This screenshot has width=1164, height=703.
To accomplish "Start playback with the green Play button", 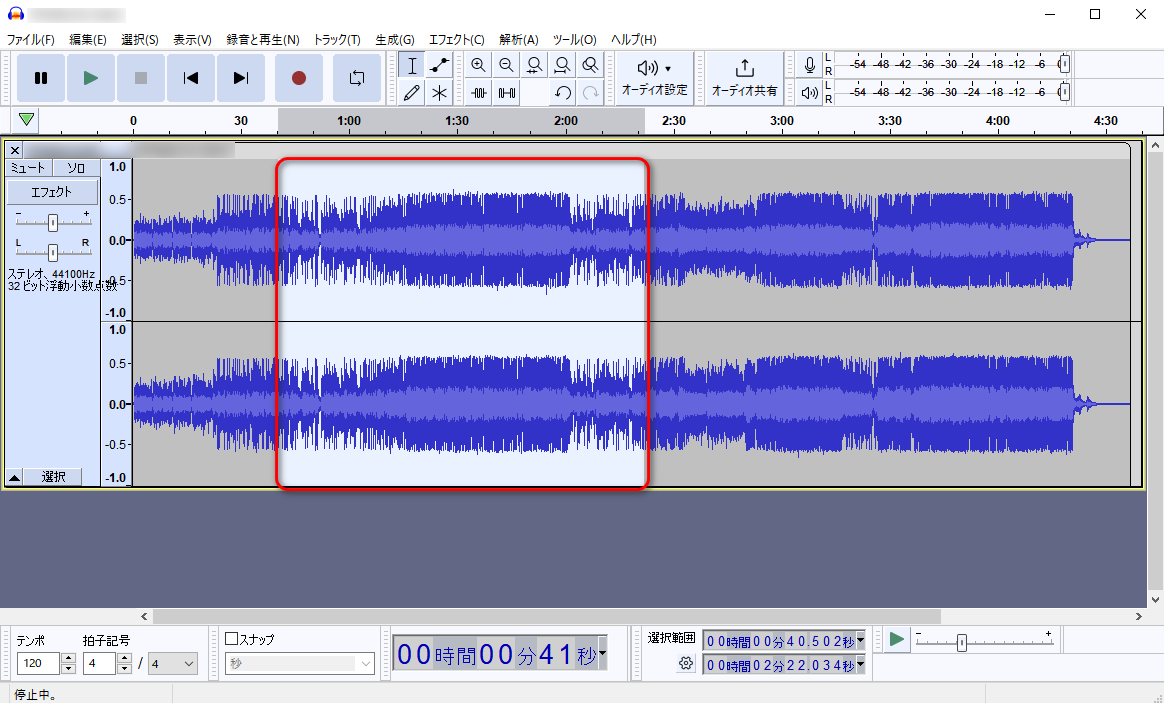I will (x=91, y=78).
